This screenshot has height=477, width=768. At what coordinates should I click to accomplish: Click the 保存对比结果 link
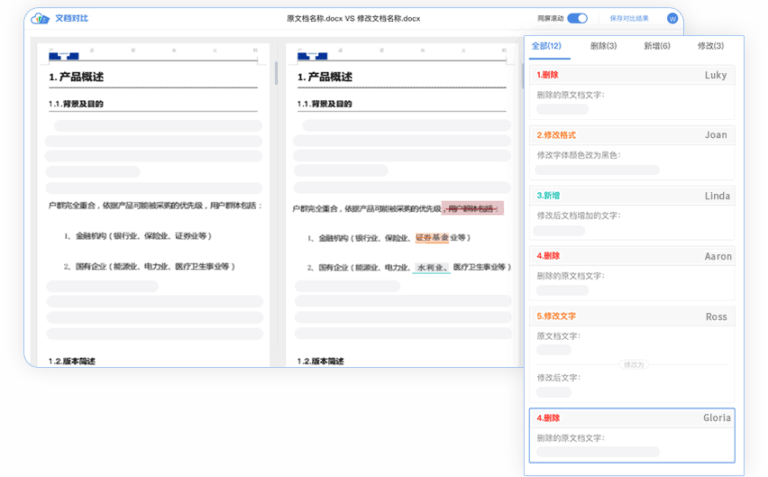(x=629, y=18)
